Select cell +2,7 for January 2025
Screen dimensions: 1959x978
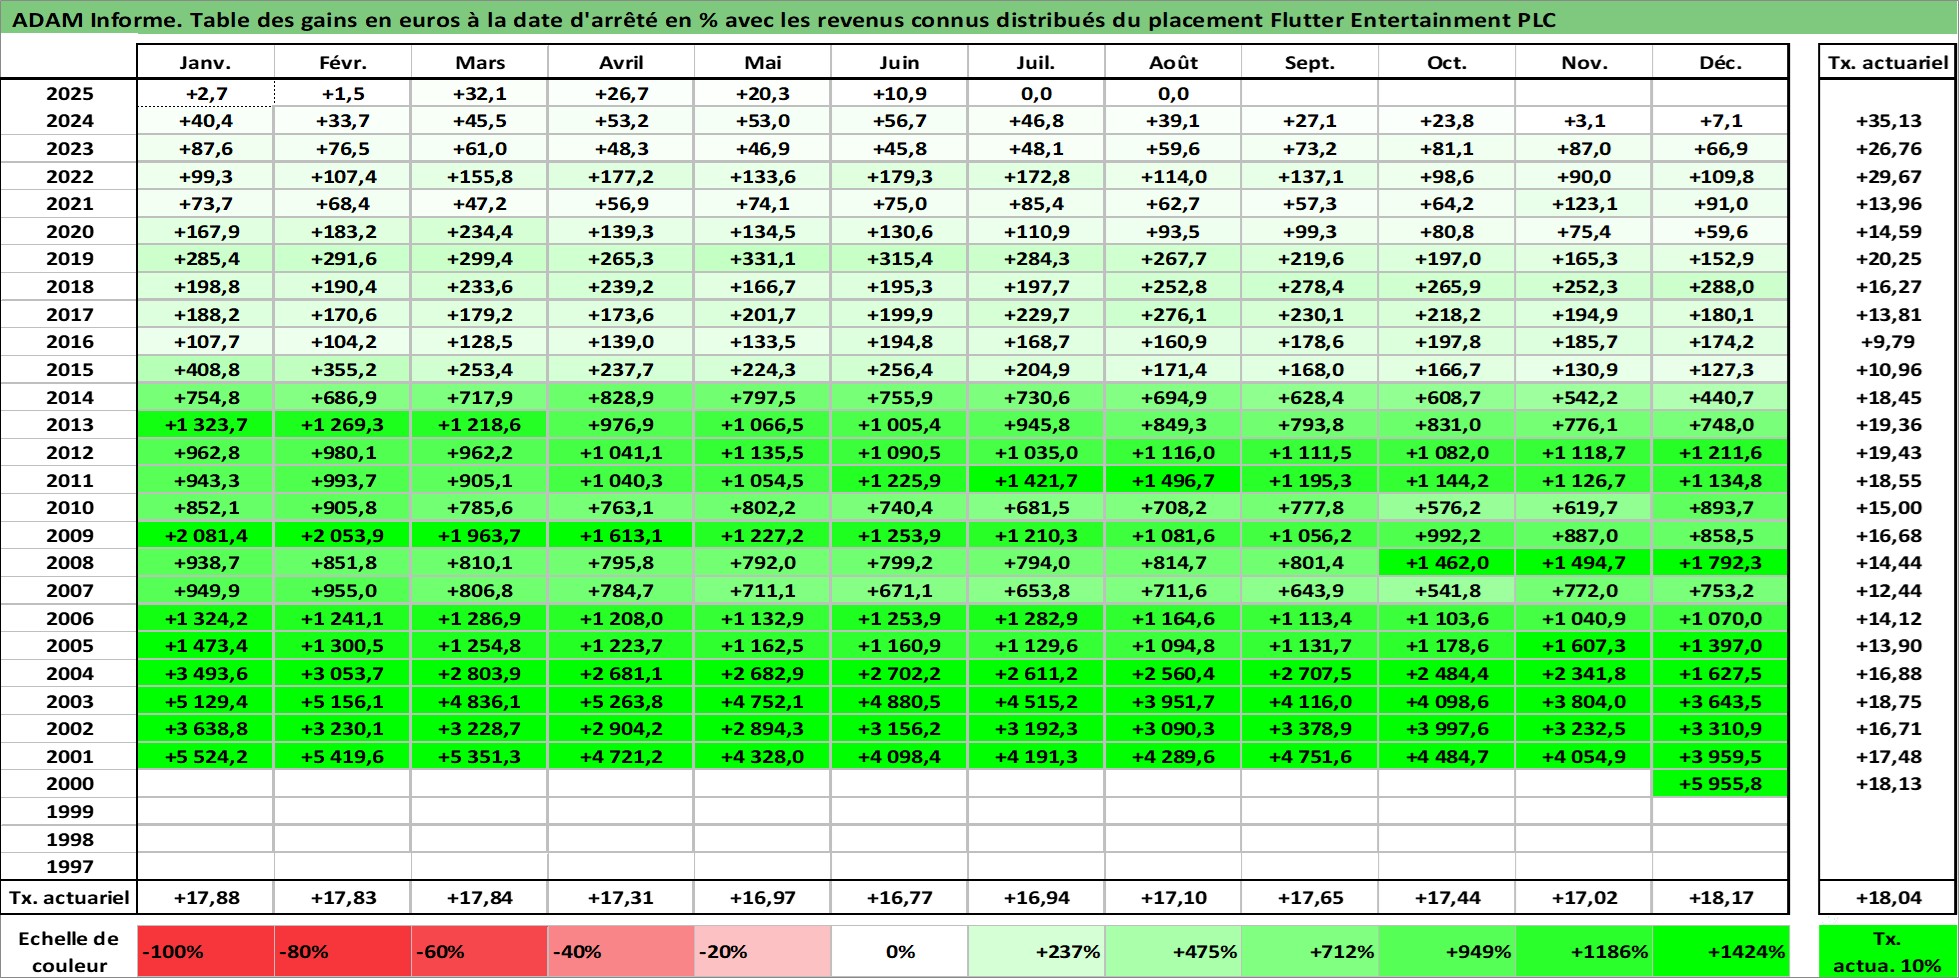click(x=205, y=93)
